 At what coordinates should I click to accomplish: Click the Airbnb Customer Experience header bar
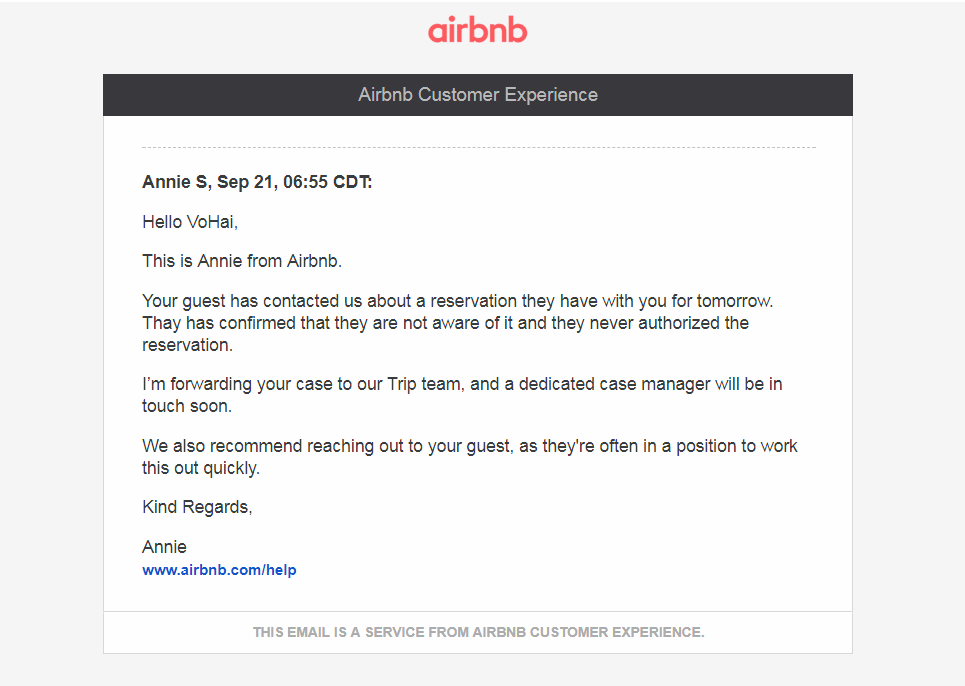(478, 95)
